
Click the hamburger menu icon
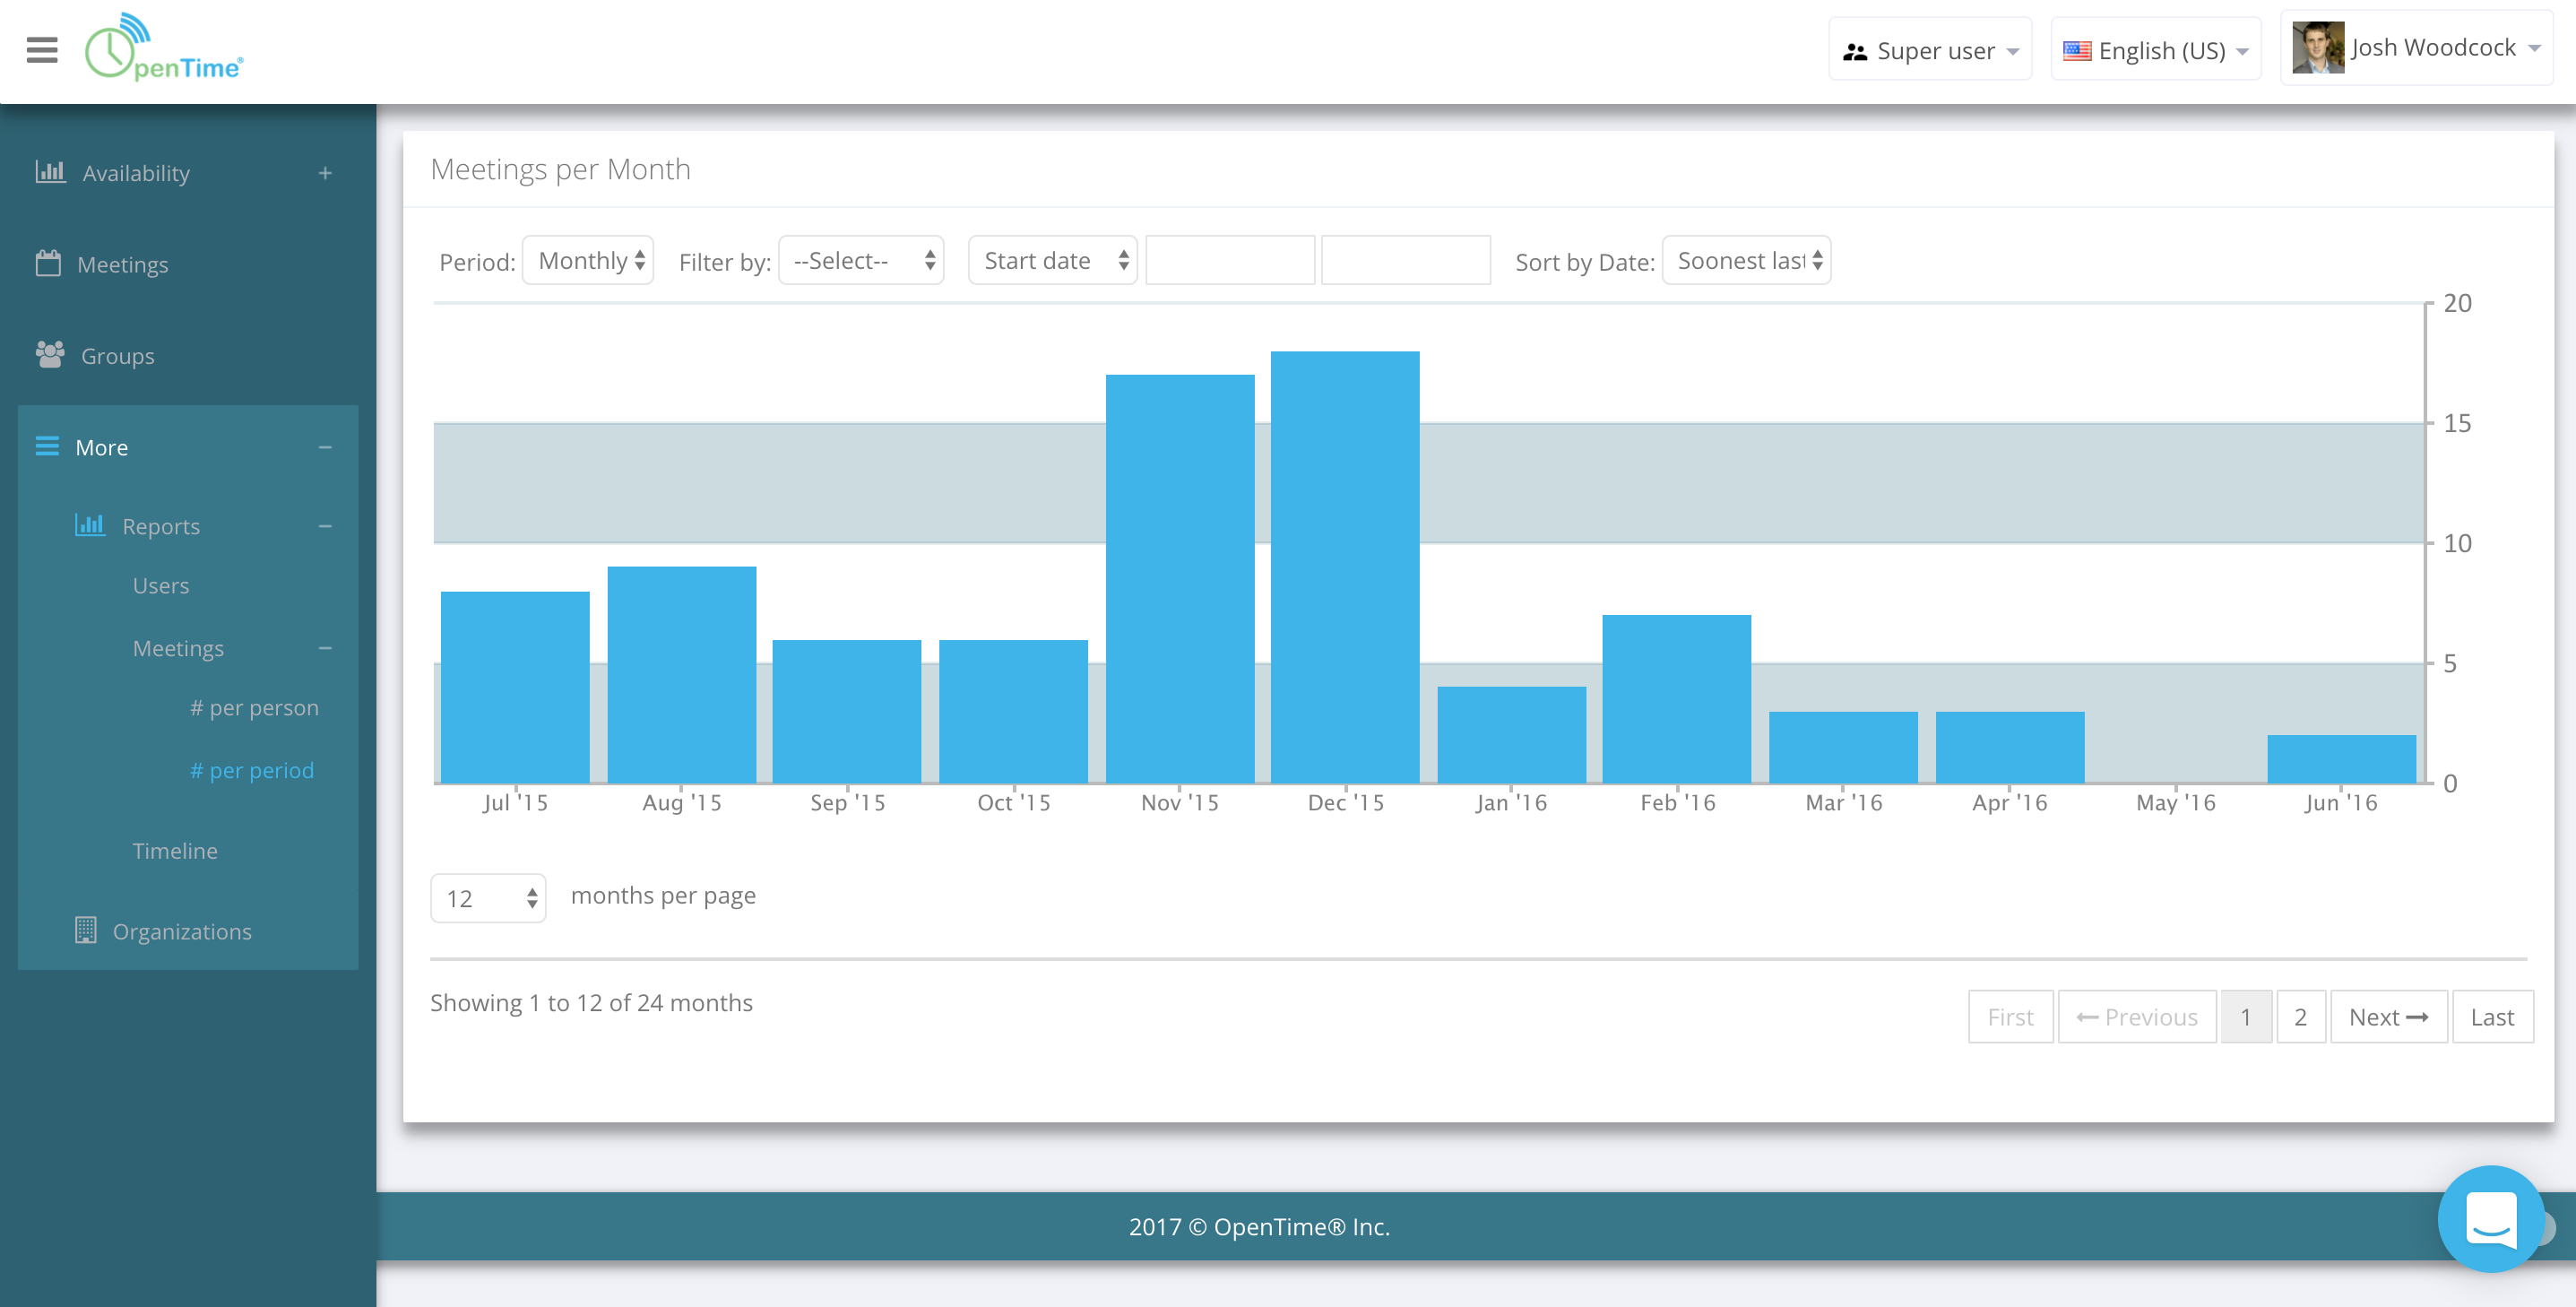point(41,50)
